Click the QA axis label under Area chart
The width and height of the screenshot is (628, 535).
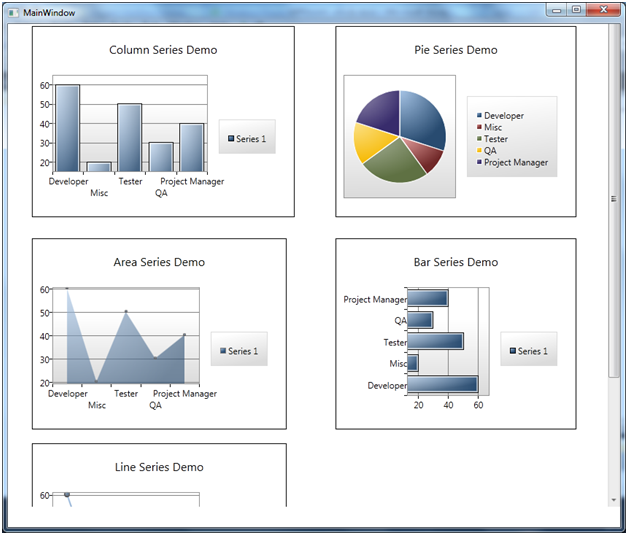[155, 405]
